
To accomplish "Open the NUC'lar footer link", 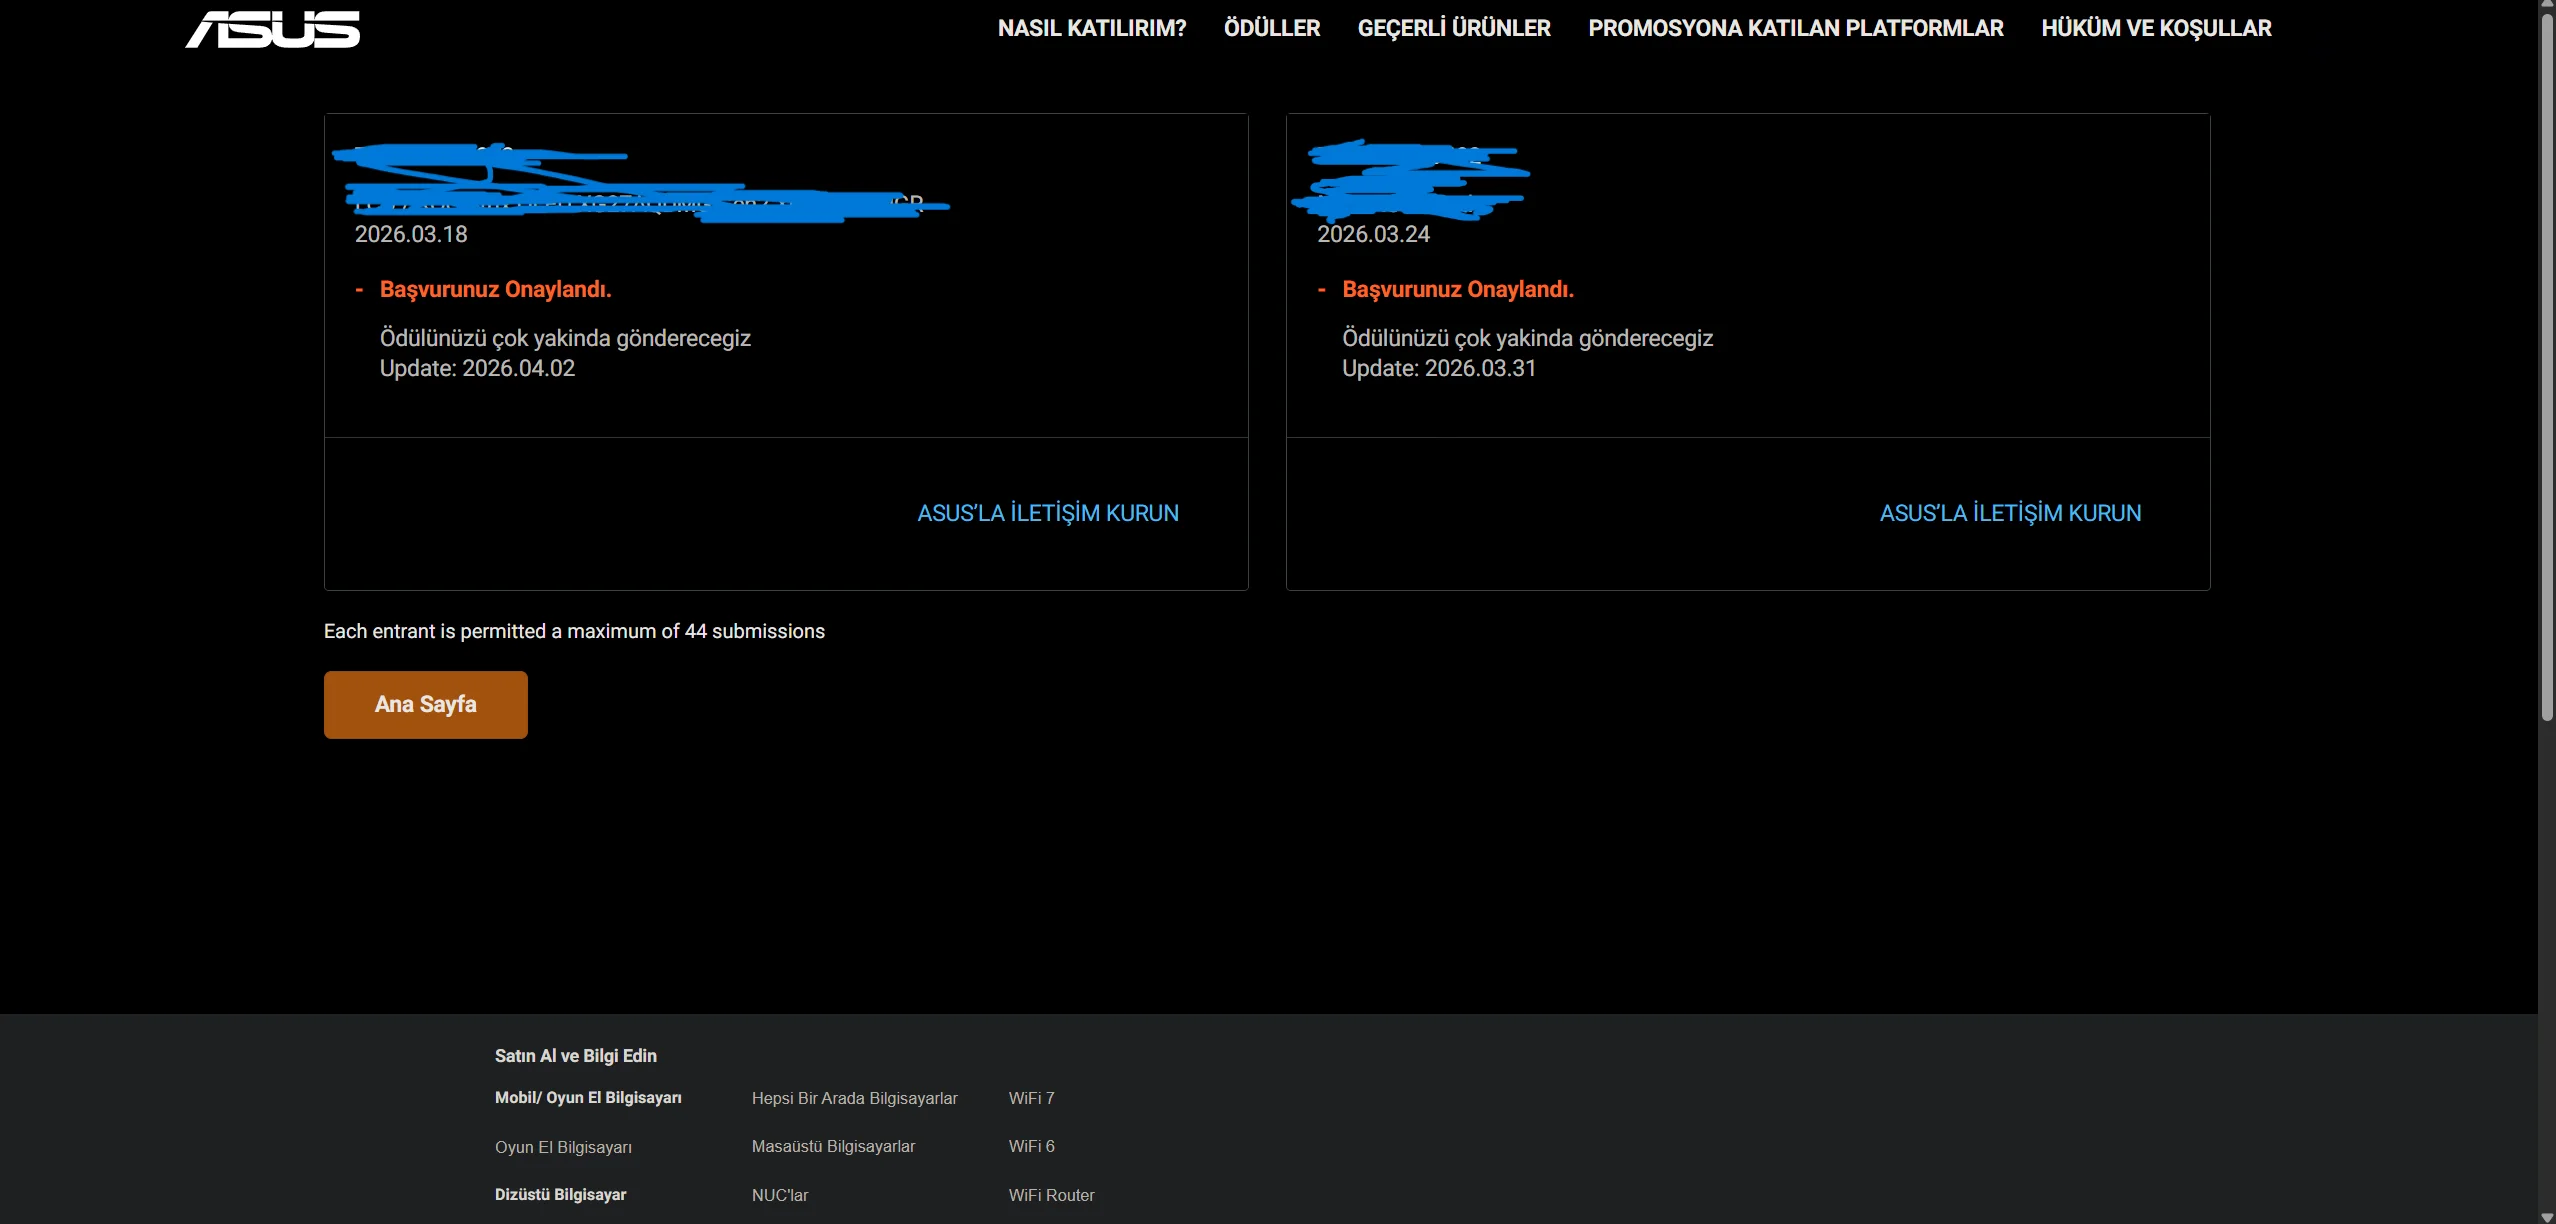I will pos(780,1195).
